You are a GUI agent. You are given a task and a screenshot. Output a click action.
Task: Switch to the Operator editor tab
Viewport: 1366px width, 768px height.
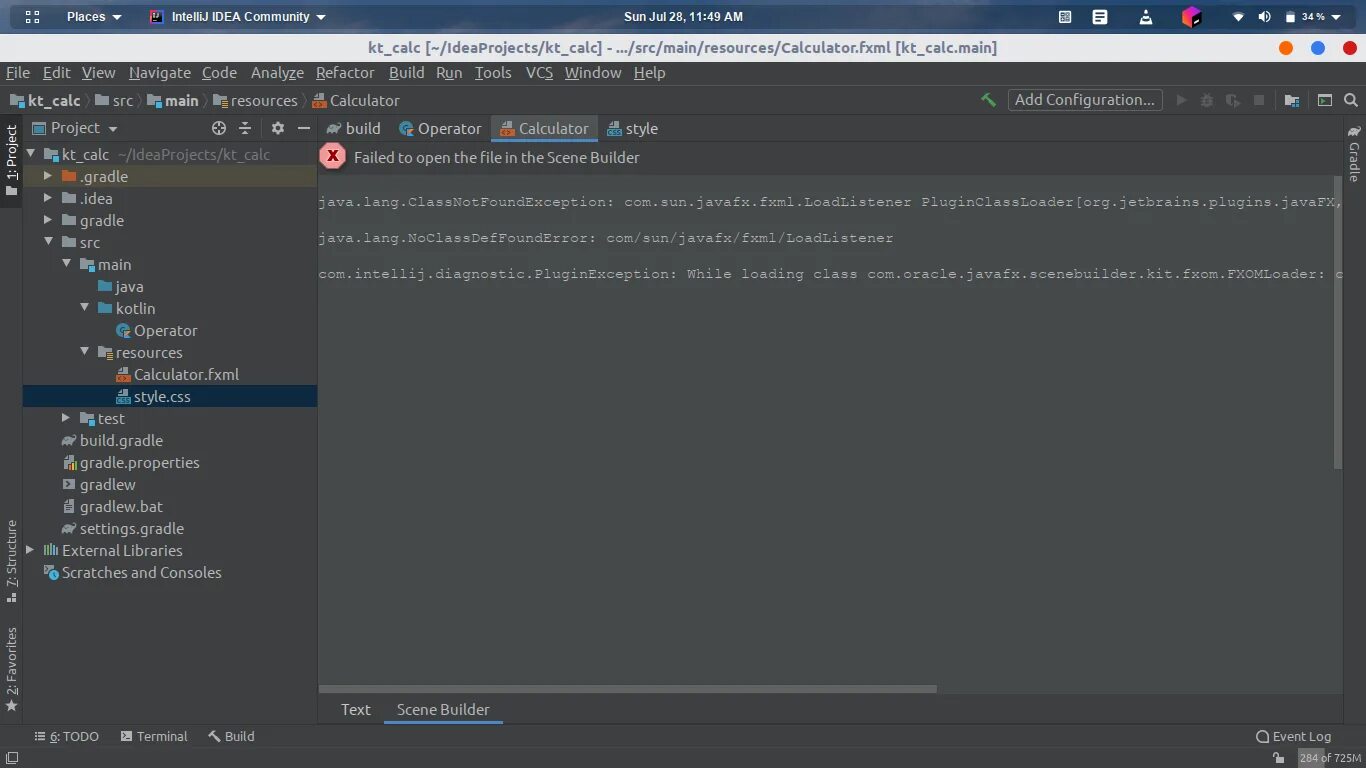[x=440, y=128]
